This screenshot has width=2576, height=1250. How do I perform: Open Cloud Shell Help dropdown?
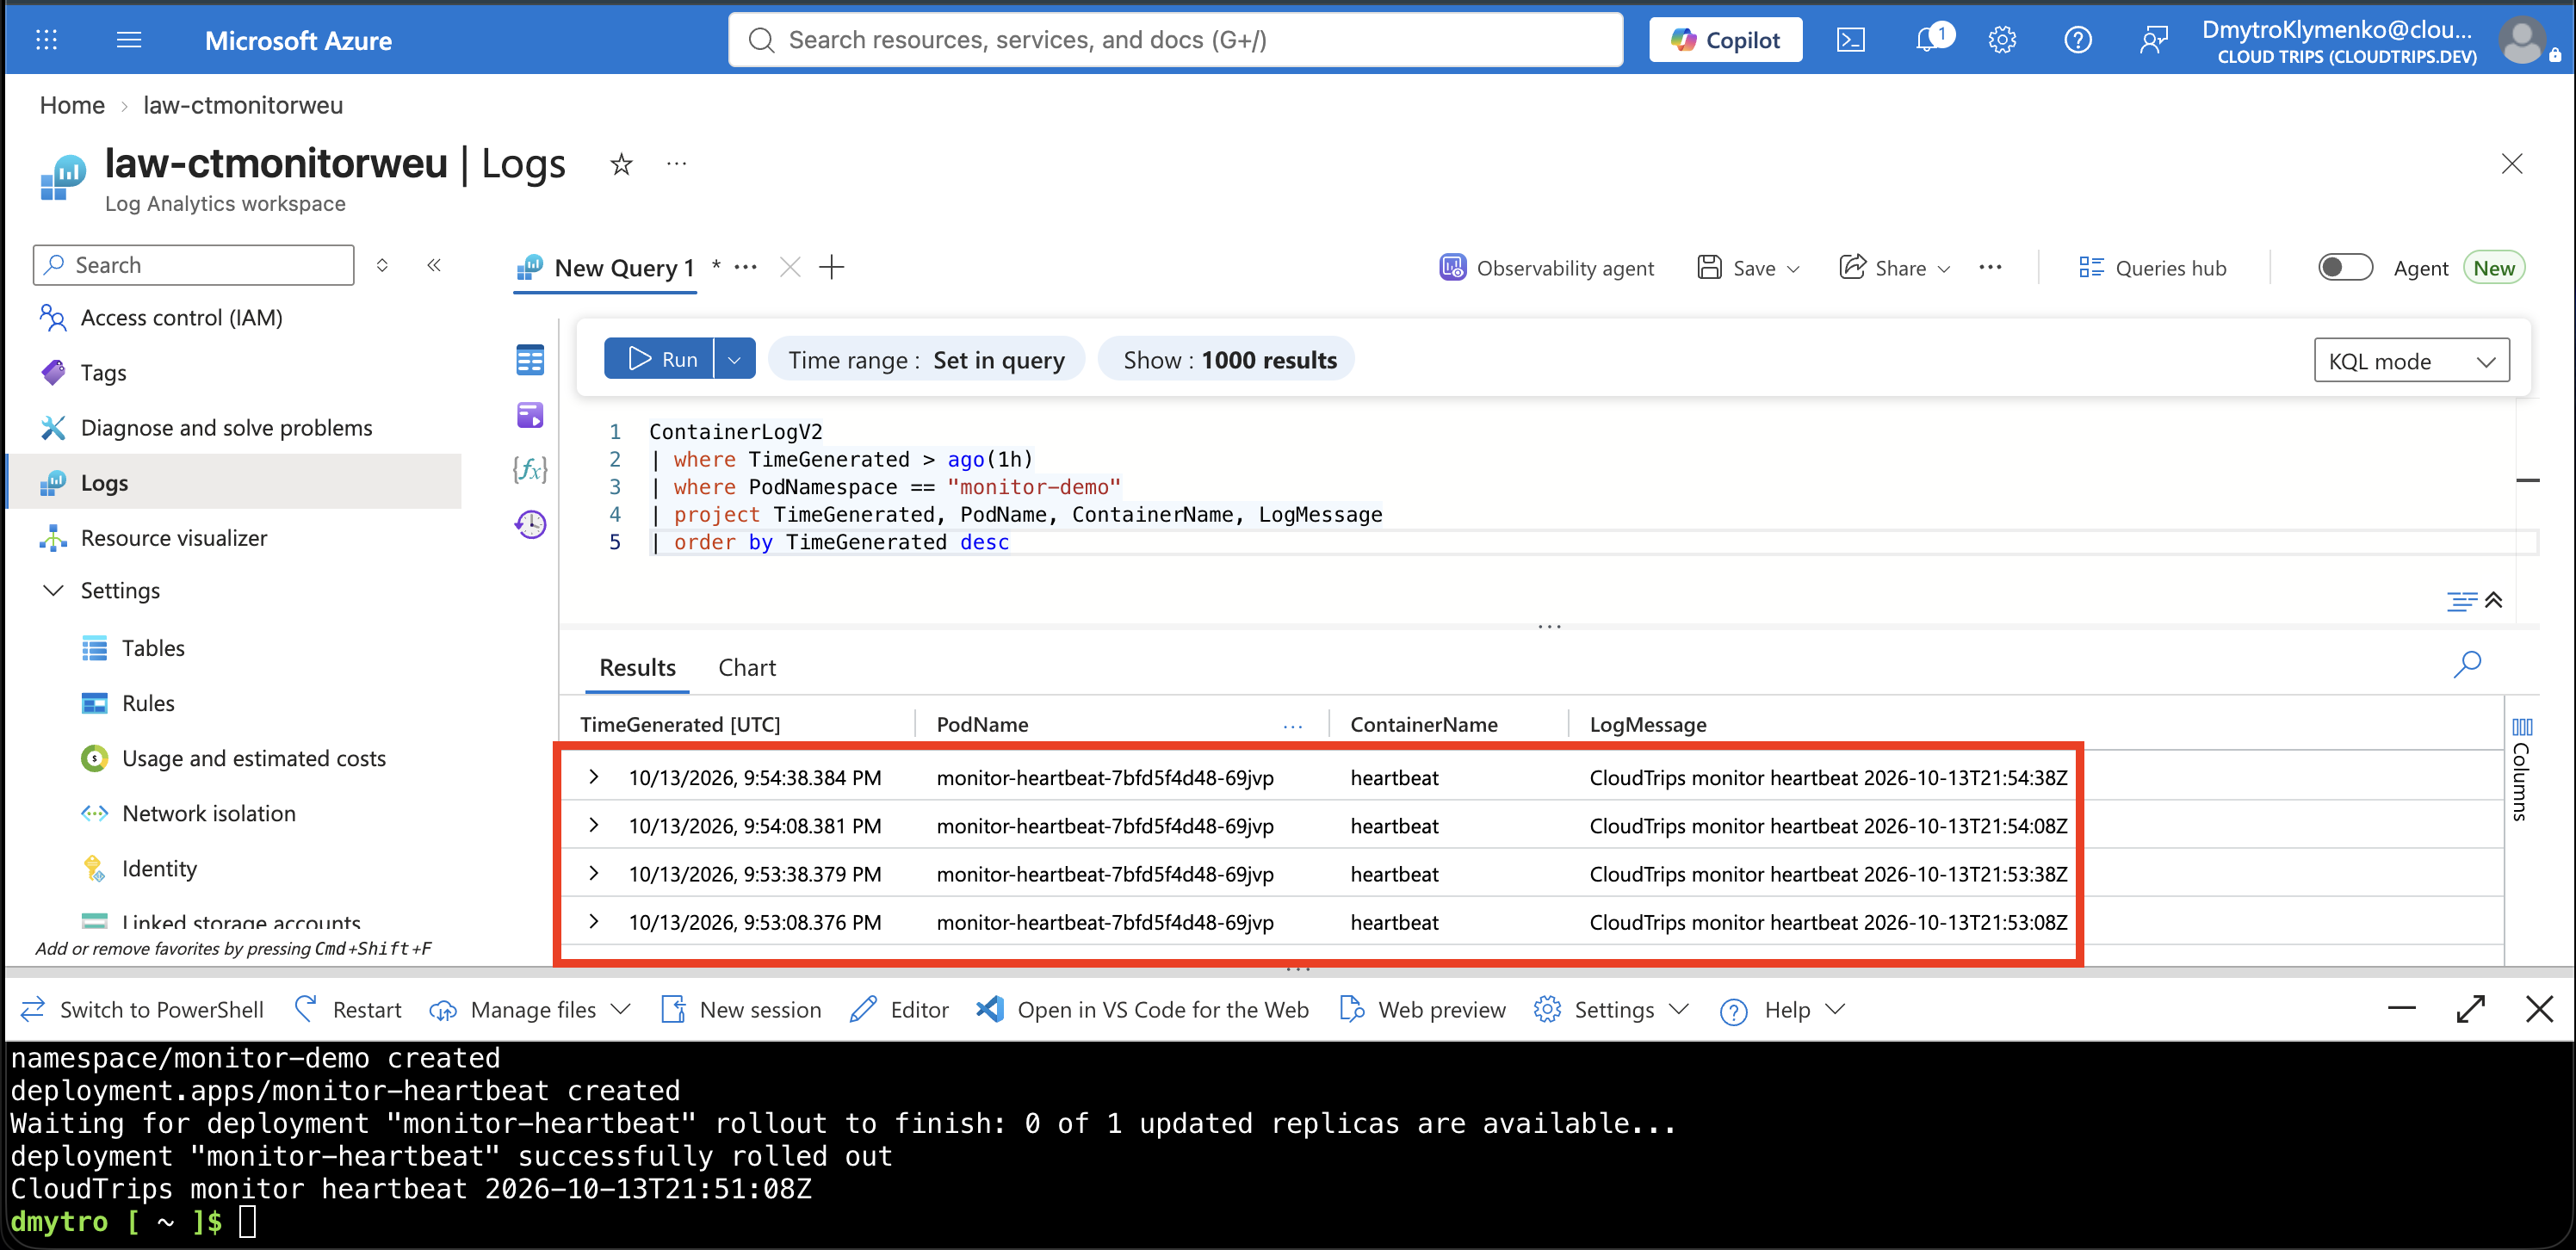click(1782, 1009)
